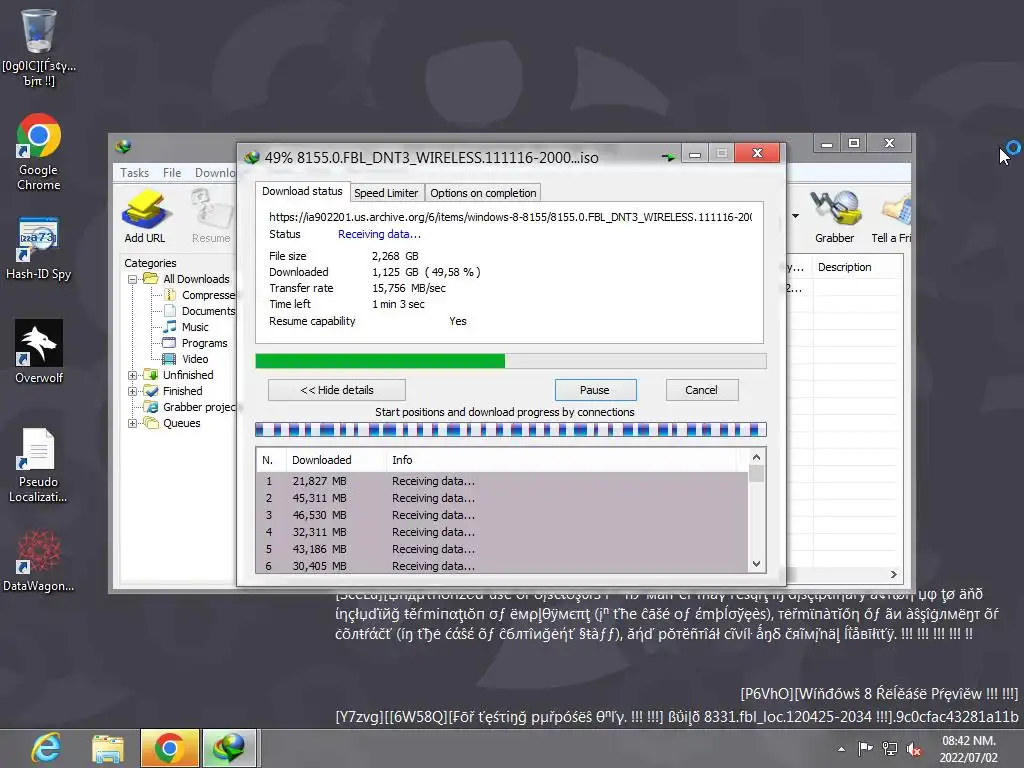The image size is (1024, 768).
Task: Open the Tasks menu
Action: coord(135,172)
